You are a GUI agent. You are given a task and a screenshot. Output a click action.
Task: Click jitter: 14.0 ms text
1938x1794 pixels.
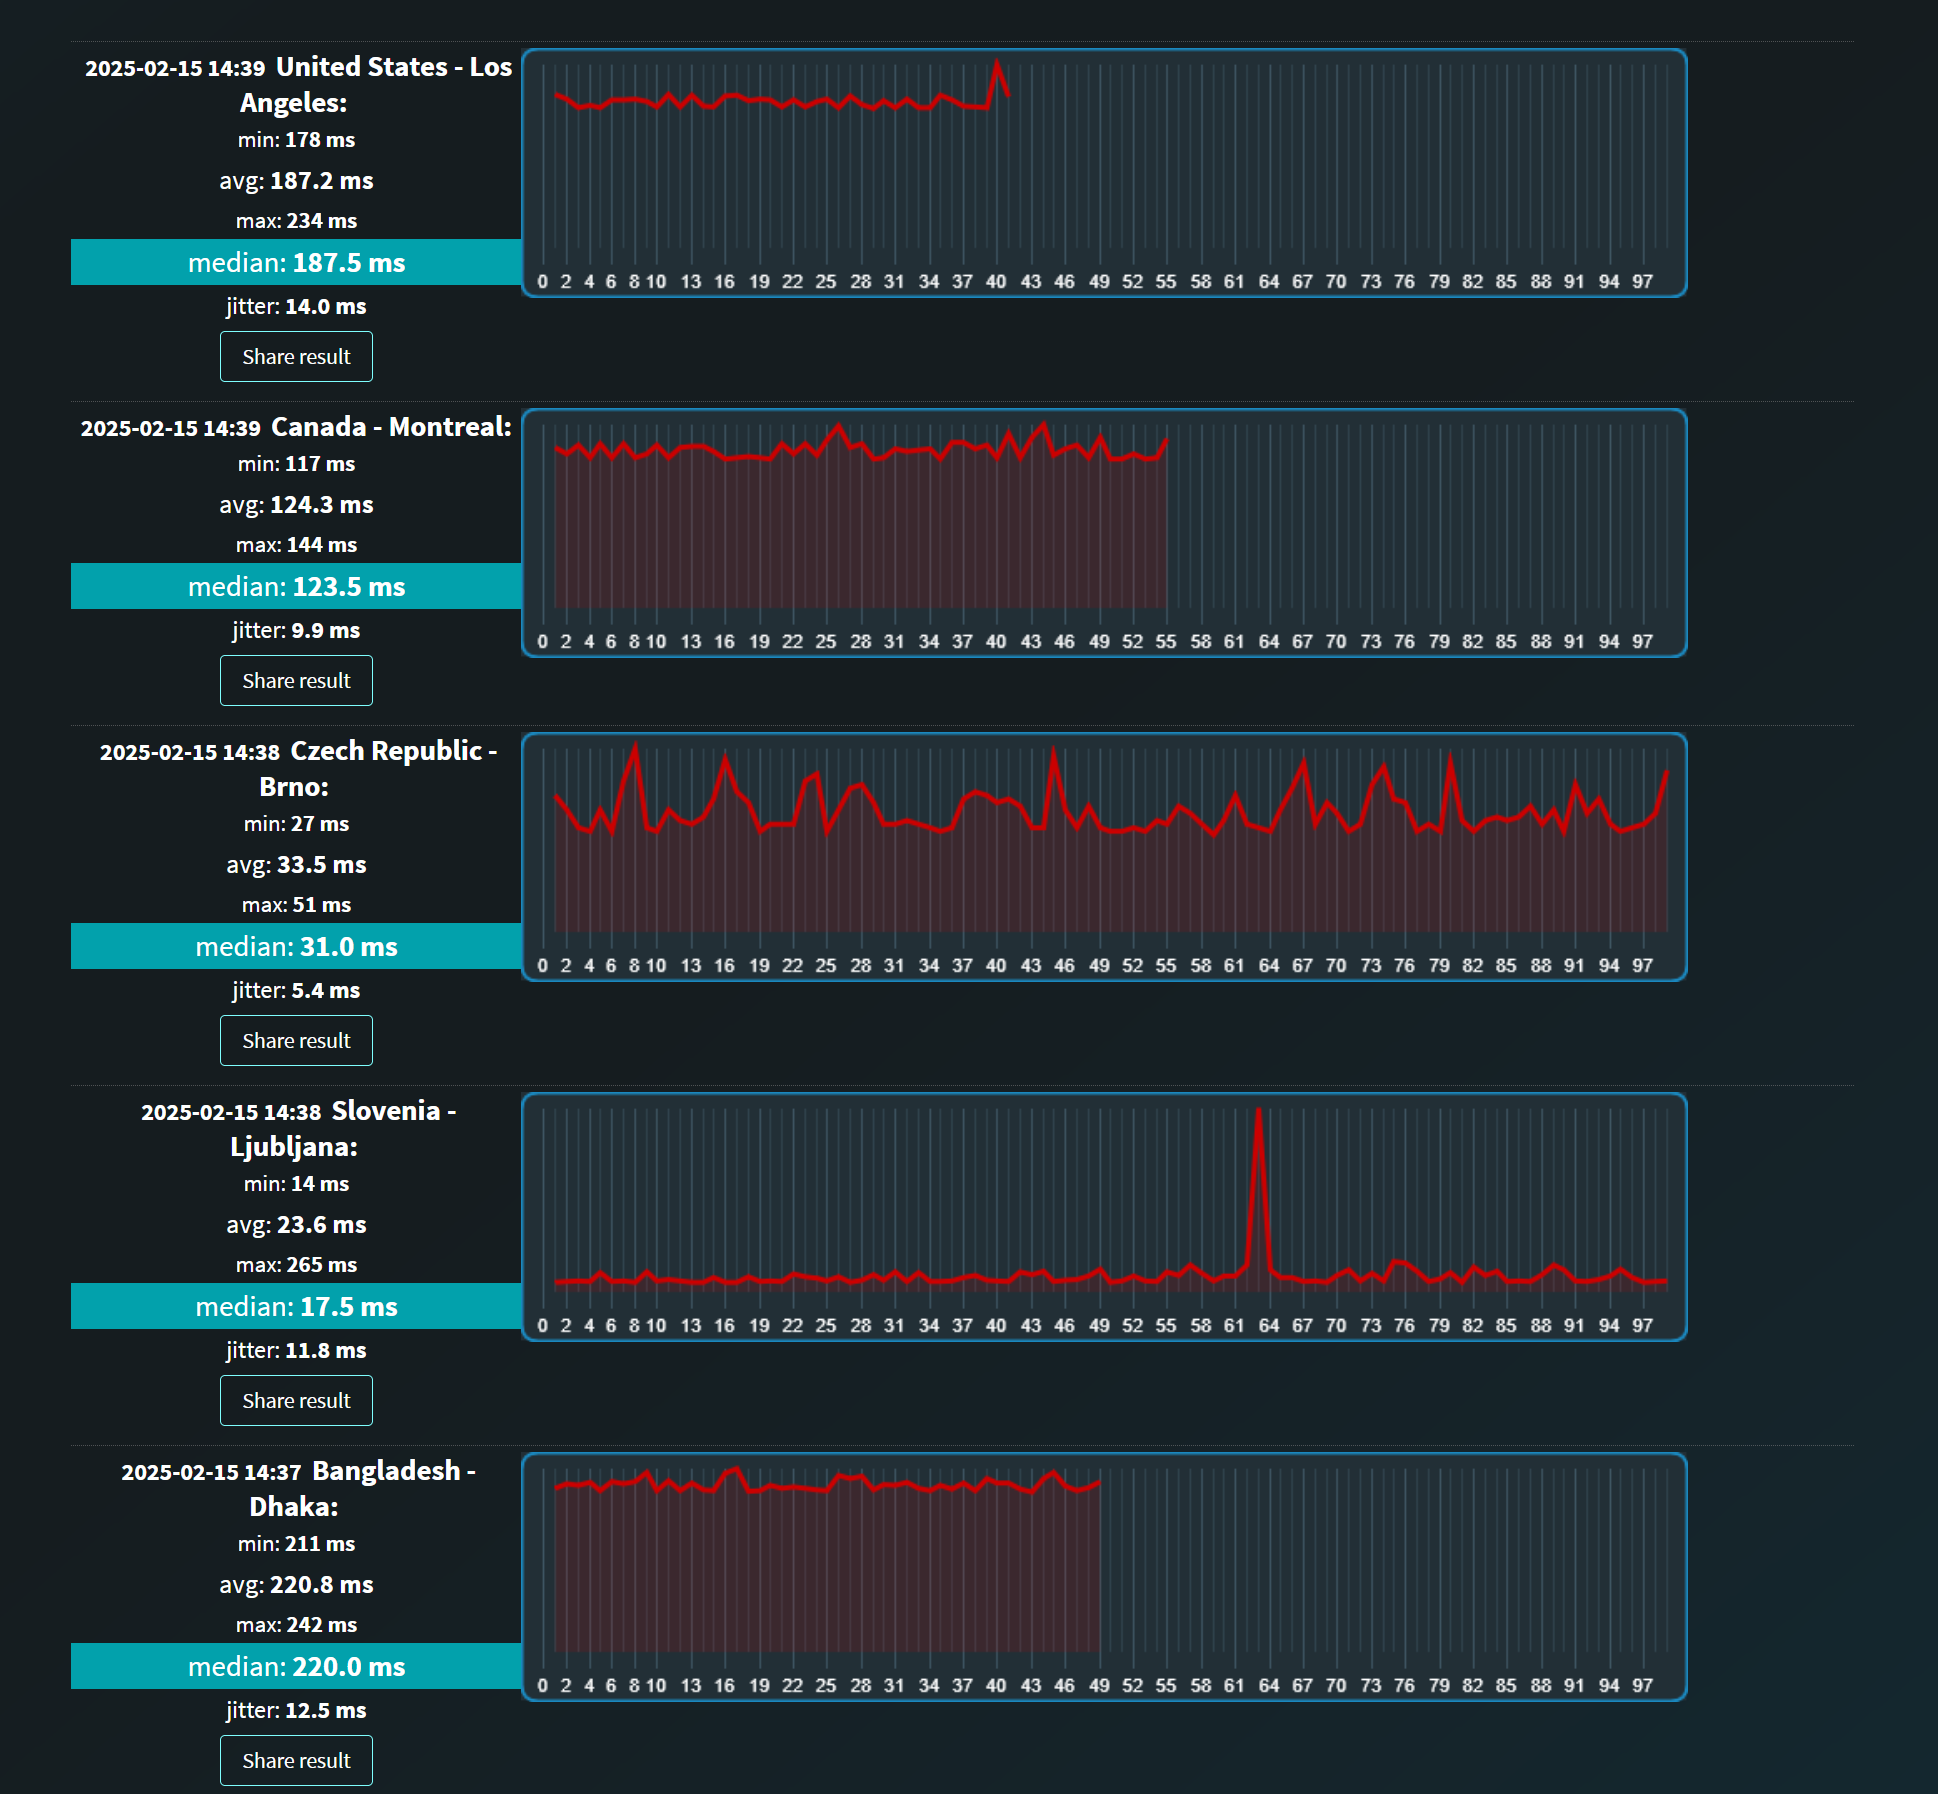(296, 307)
